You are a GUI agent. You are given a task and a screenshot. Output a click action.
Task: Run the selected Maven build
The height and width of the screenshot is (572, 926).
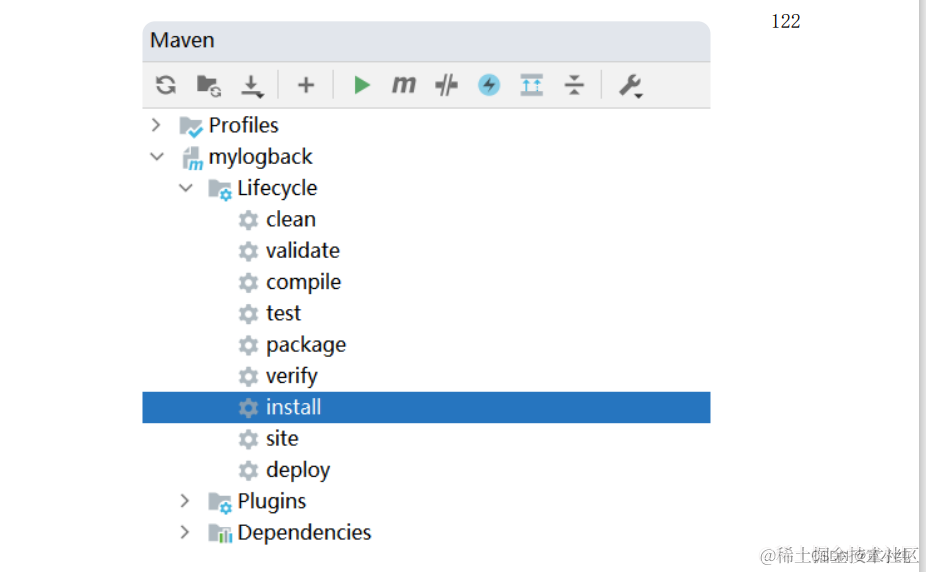click(x=361, y=85)
